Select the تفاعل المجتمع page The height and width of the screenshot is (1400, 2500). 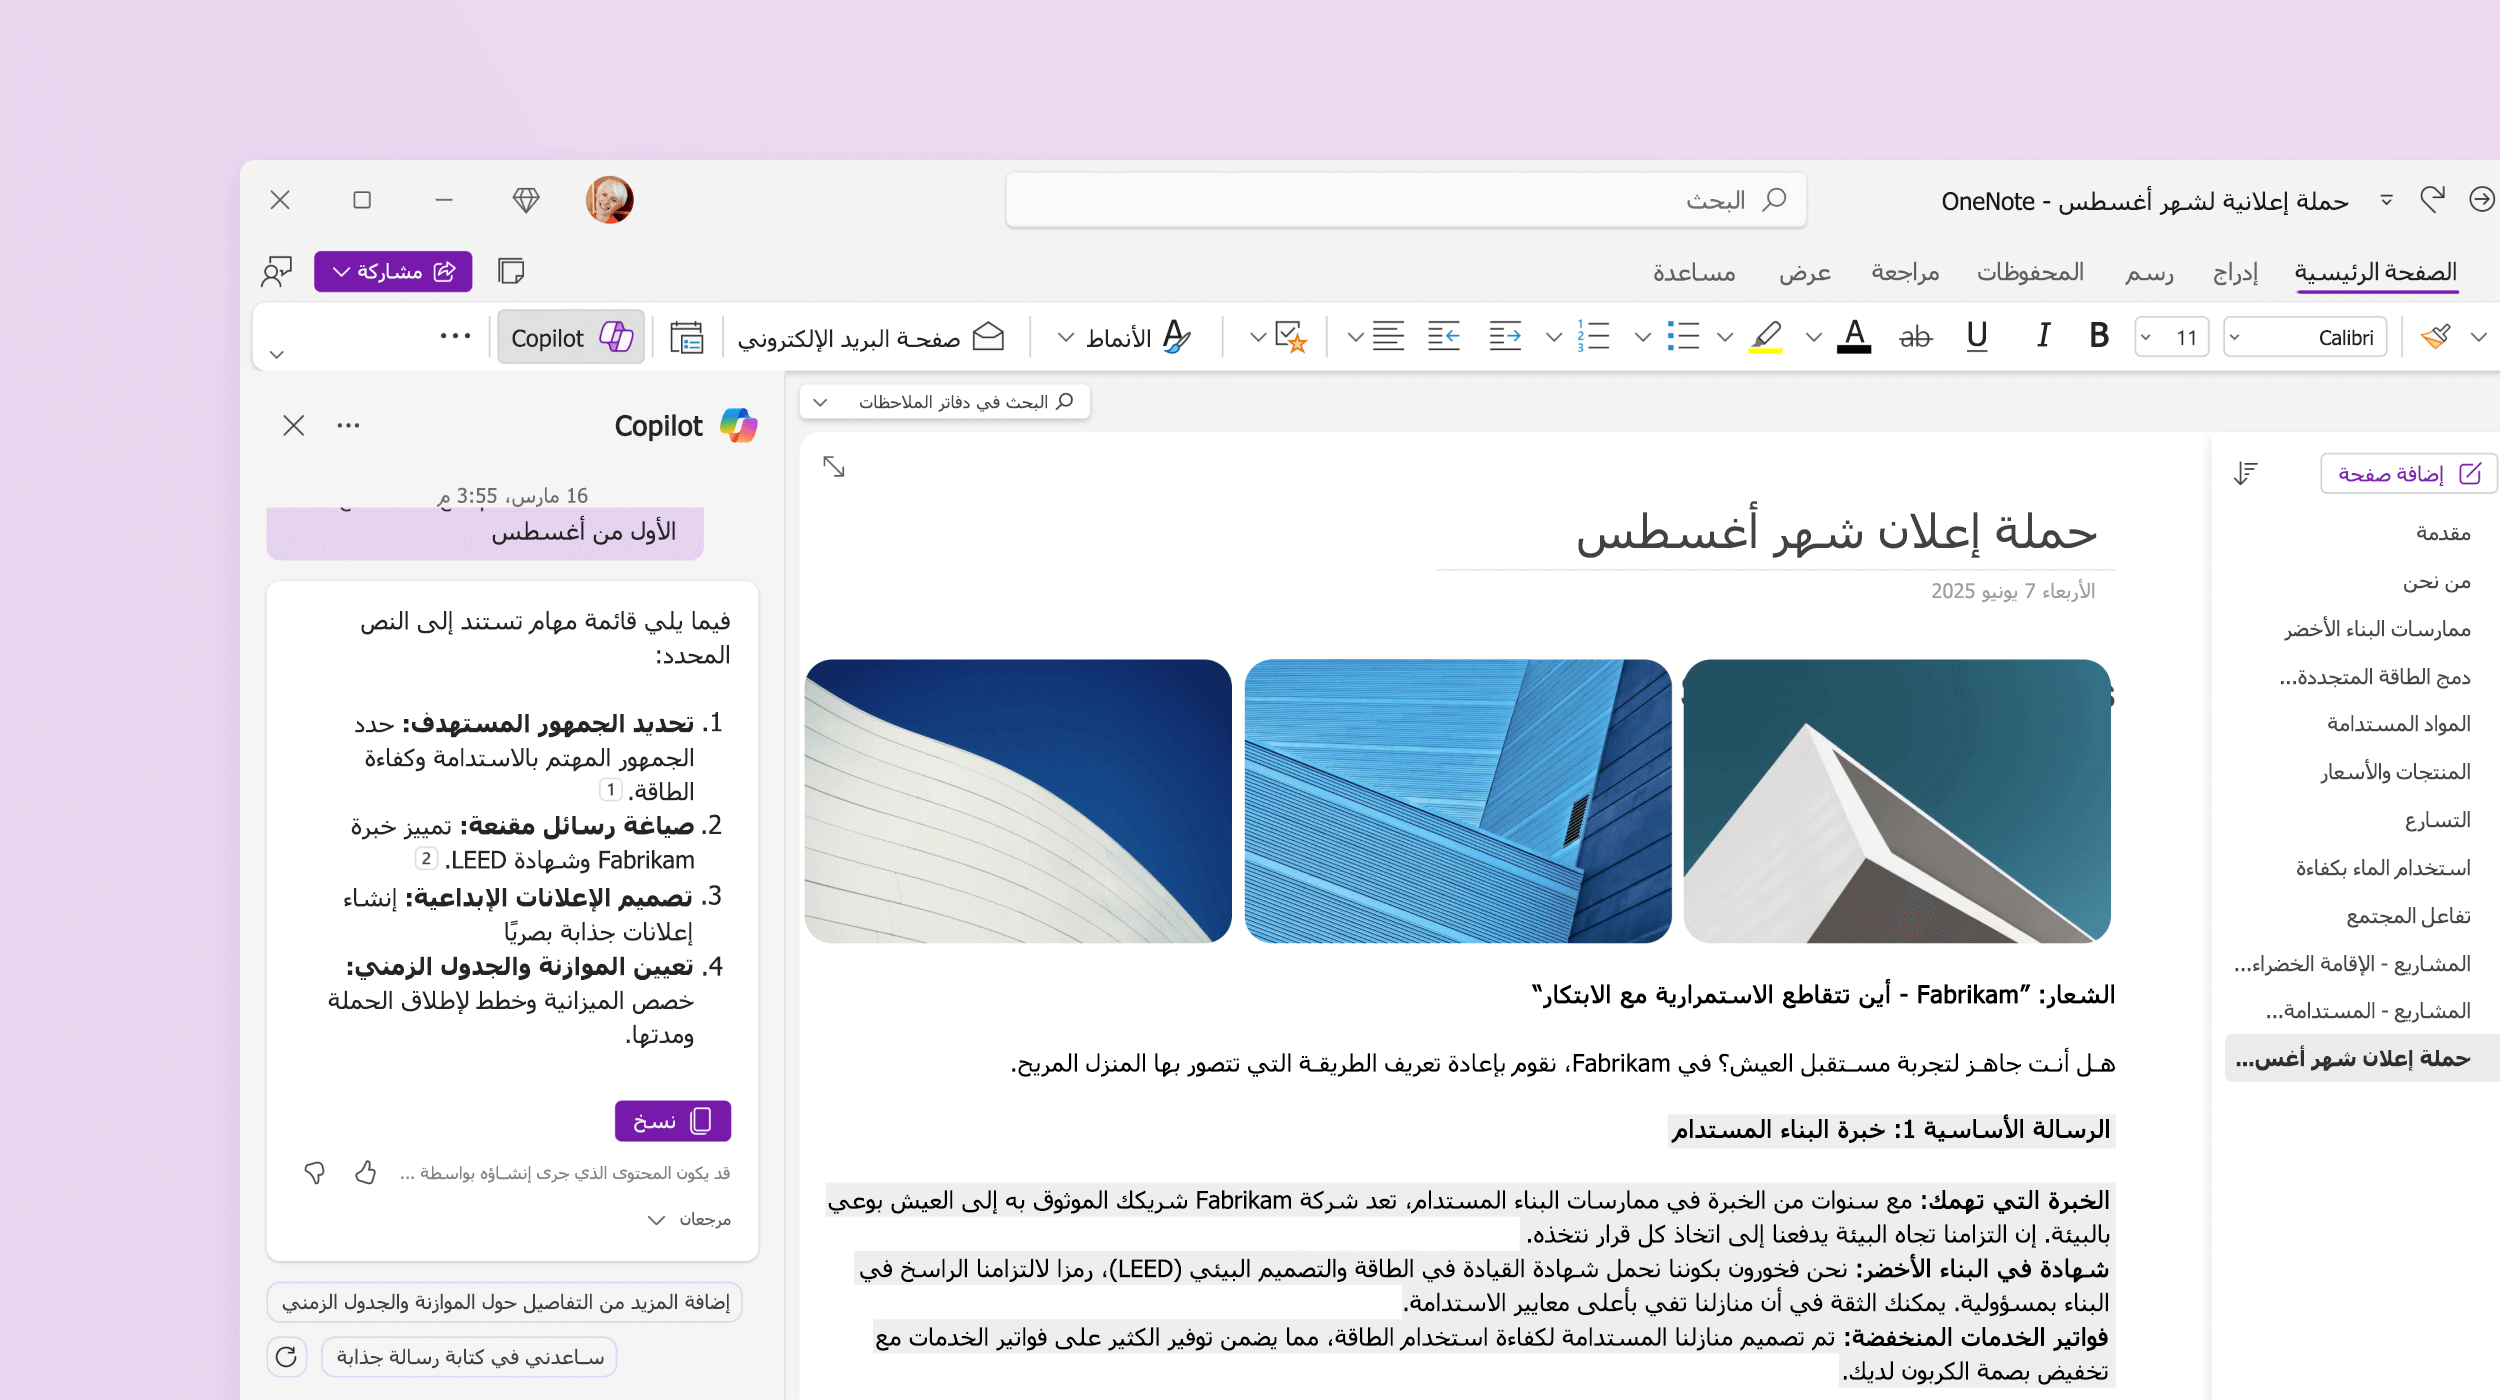[x=2408, y=916]
